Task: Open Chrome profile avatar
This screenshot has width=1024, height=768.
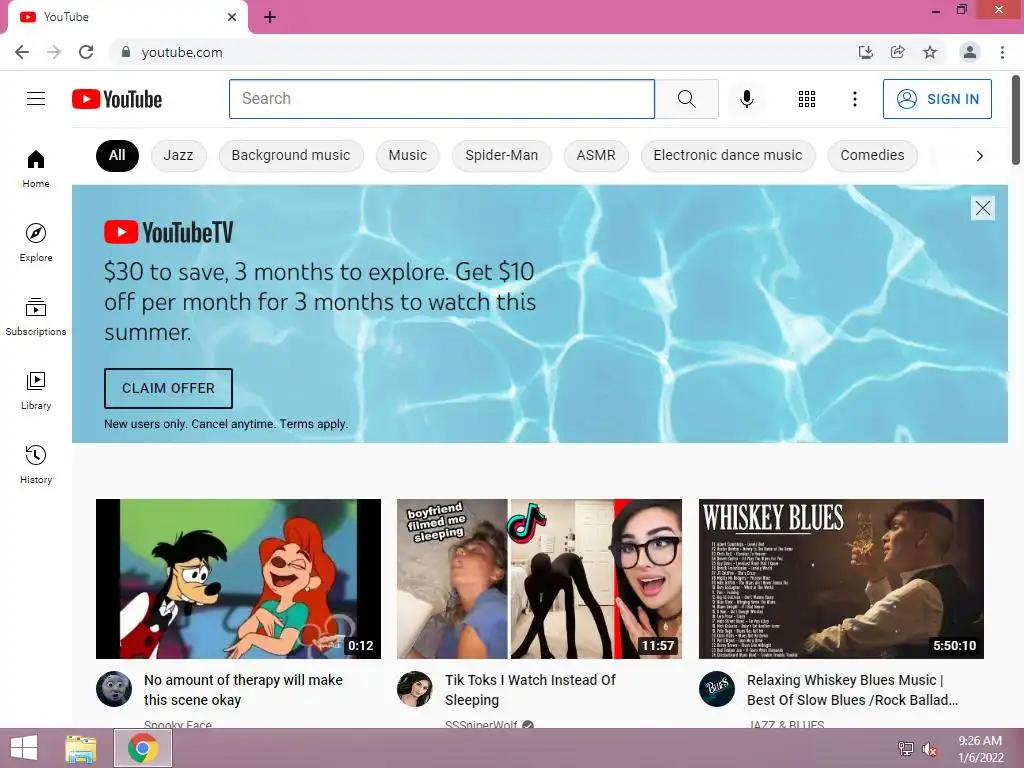Action: click(x=970, y=52)
